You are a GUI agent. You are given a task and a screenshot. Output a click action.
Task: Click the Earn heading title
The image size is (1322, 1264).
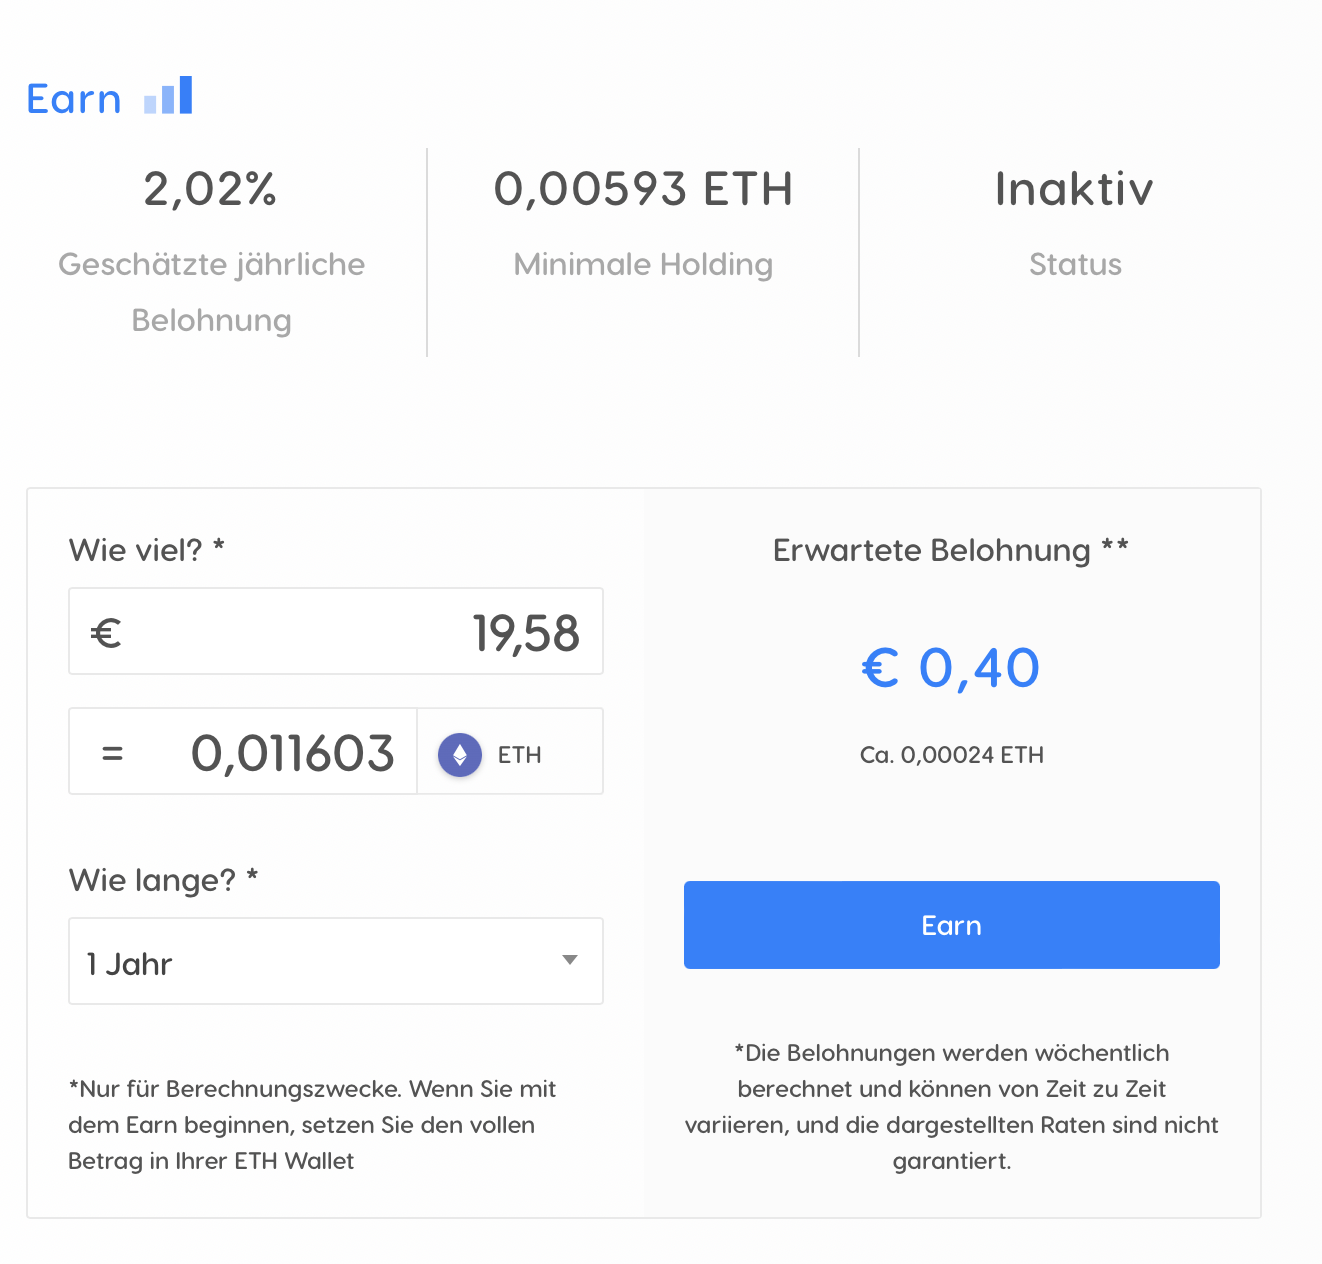coord(74,99)
